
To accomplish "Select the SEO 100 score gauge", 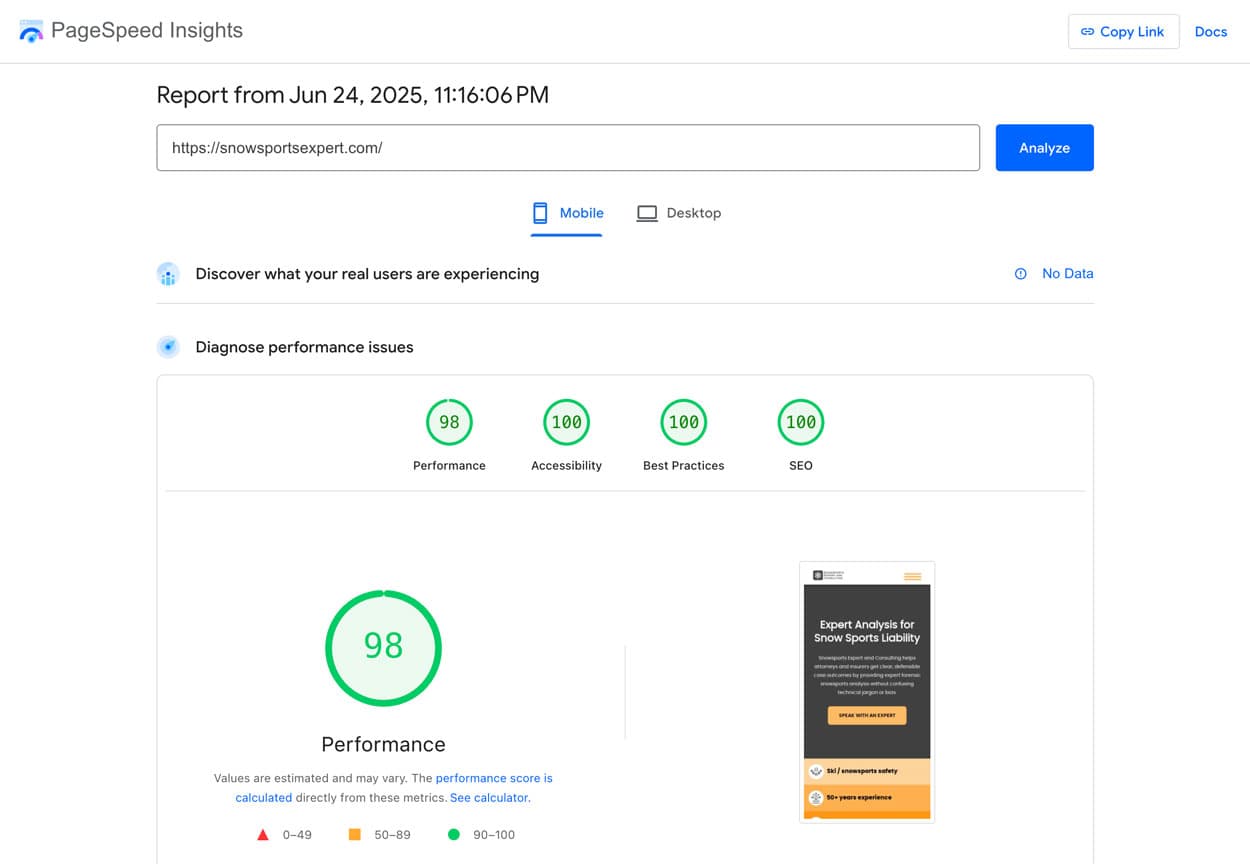I will 800,422.
